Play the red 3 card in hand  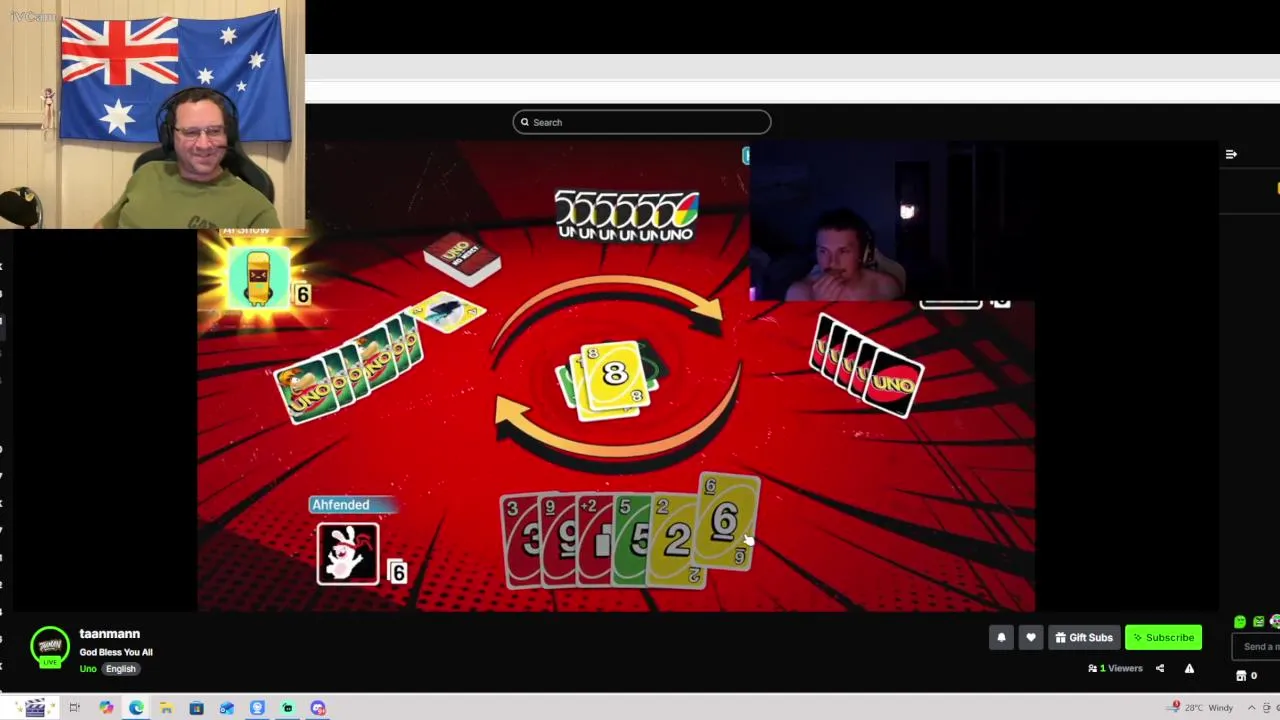521,540
